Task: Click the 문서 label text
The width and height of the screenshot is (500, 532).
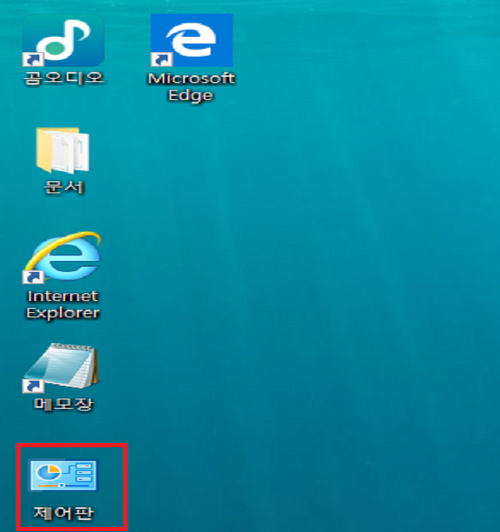Action: [x=63, y=187]
